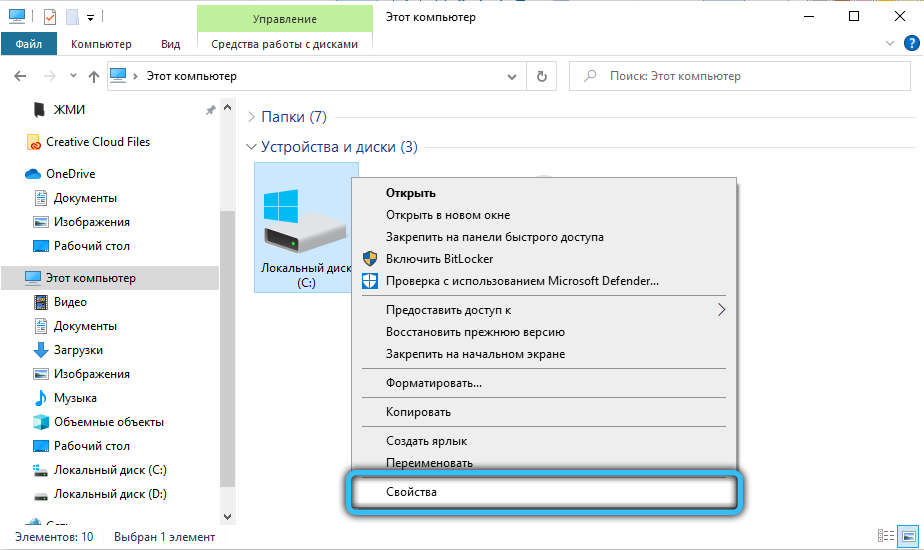Open the ribbon help question mark icon

click(909, 44)
